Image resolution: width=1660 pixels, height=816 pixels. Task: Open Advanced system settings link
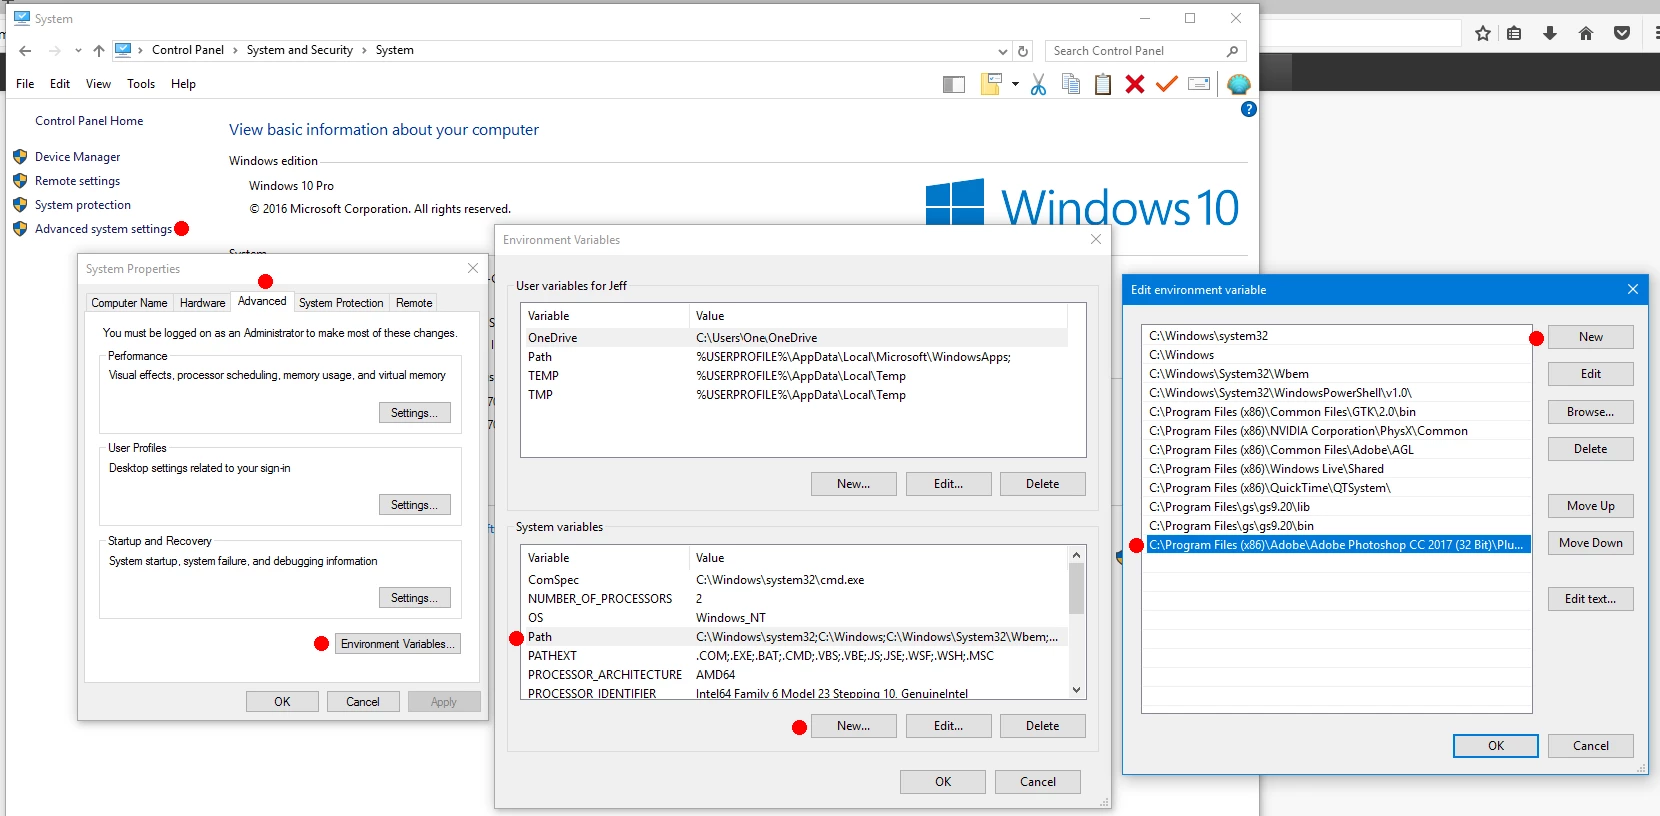[103, 229]
